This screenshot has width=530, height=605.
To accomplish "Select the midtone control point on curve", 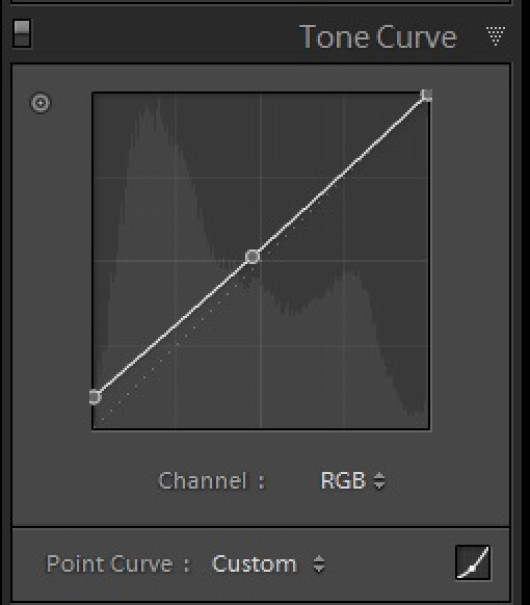I will (x=253, y=257).
